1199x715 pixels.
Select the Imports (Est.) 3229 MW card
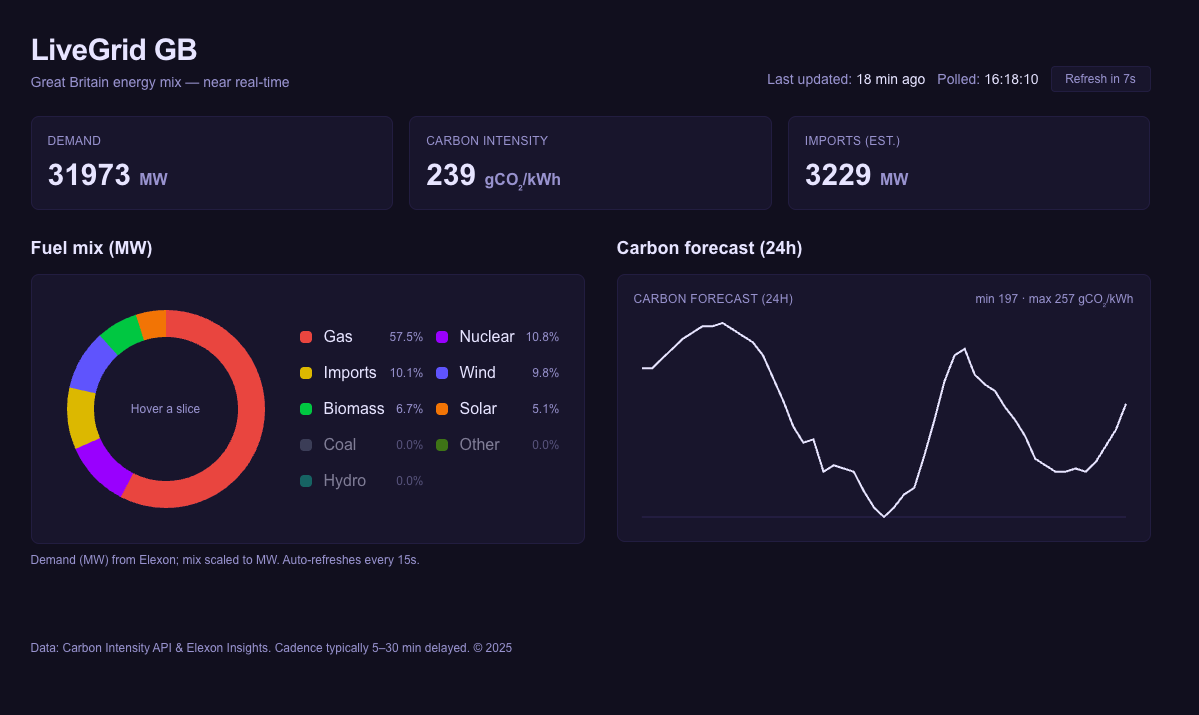(968, 163)
